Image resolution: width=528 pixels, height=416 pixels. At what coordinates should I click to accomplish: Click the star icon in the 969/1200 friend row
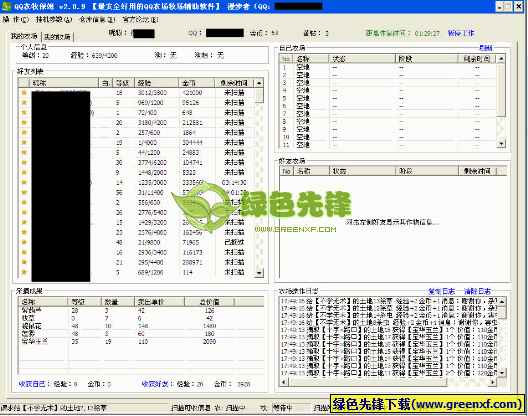tap(24, 102)
